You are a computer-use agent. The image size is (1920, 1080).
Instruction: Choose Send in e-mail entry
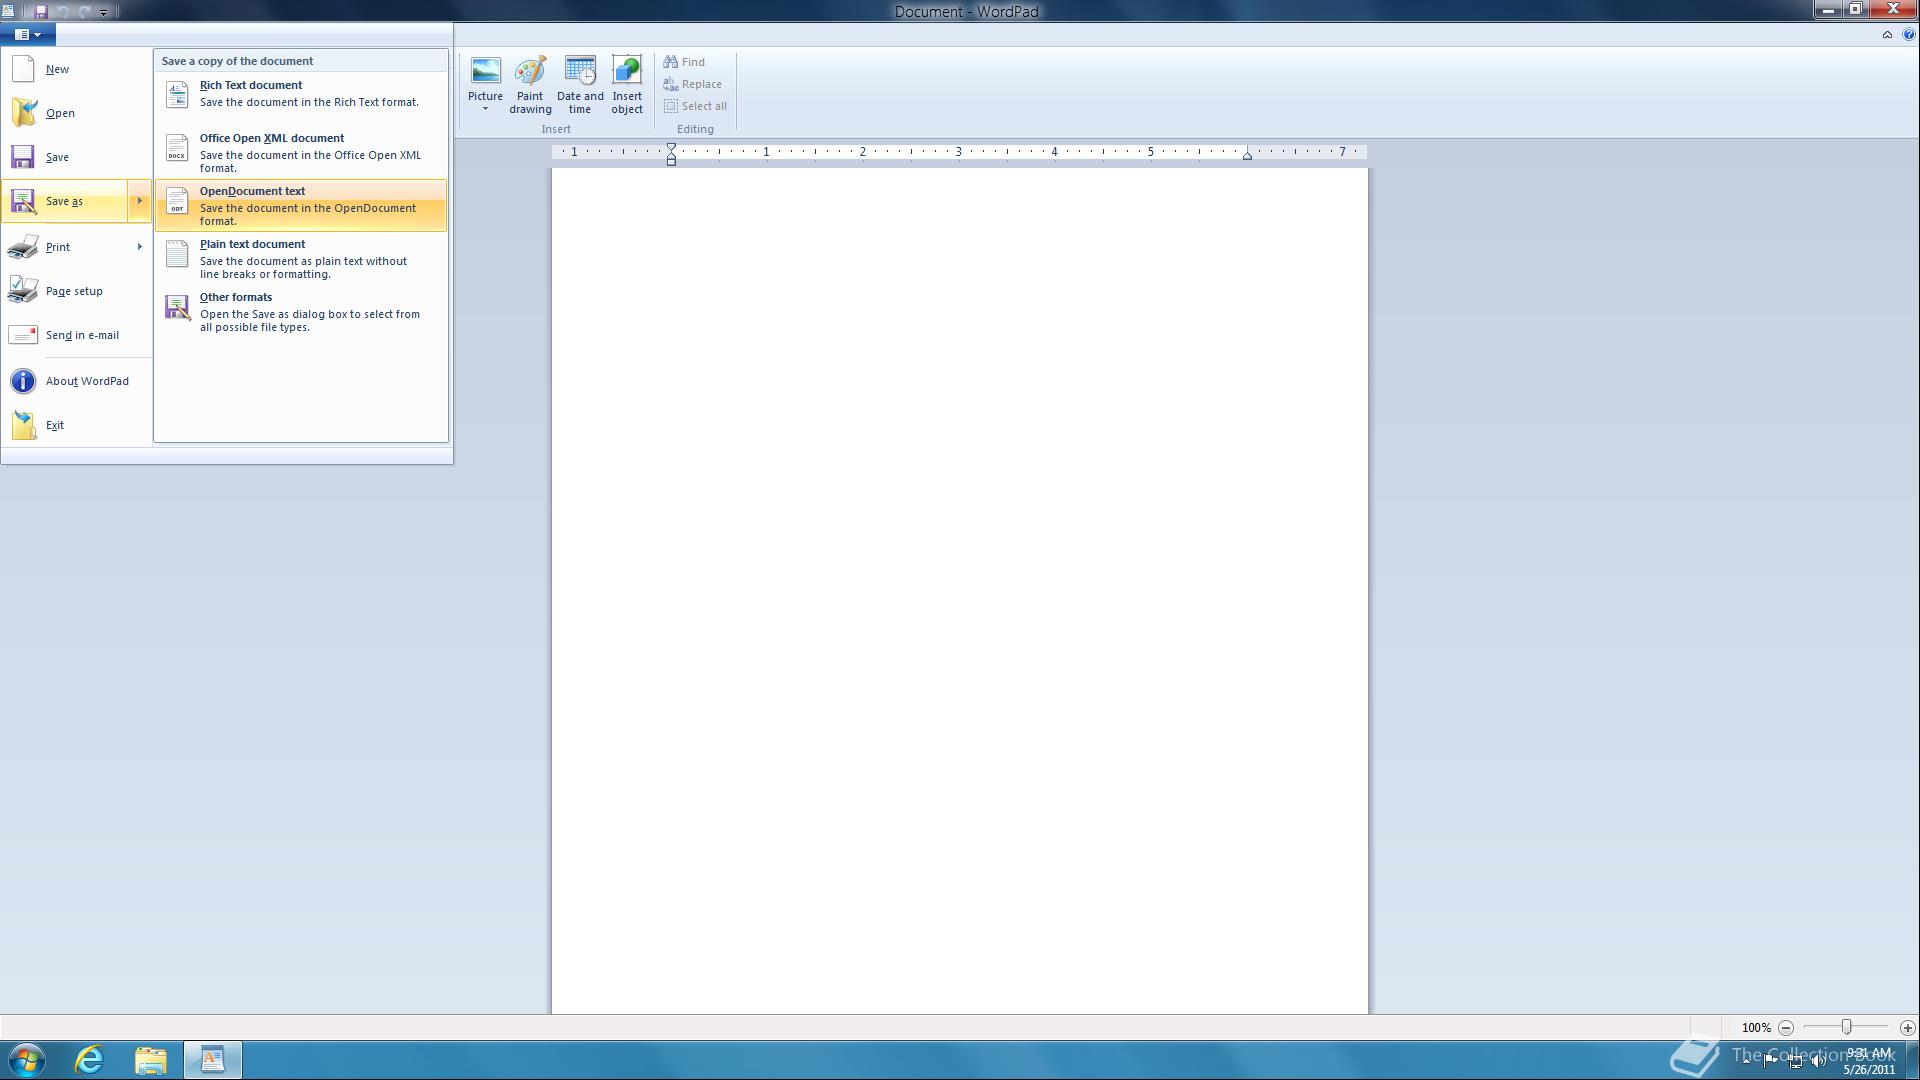tap(77, 335)
